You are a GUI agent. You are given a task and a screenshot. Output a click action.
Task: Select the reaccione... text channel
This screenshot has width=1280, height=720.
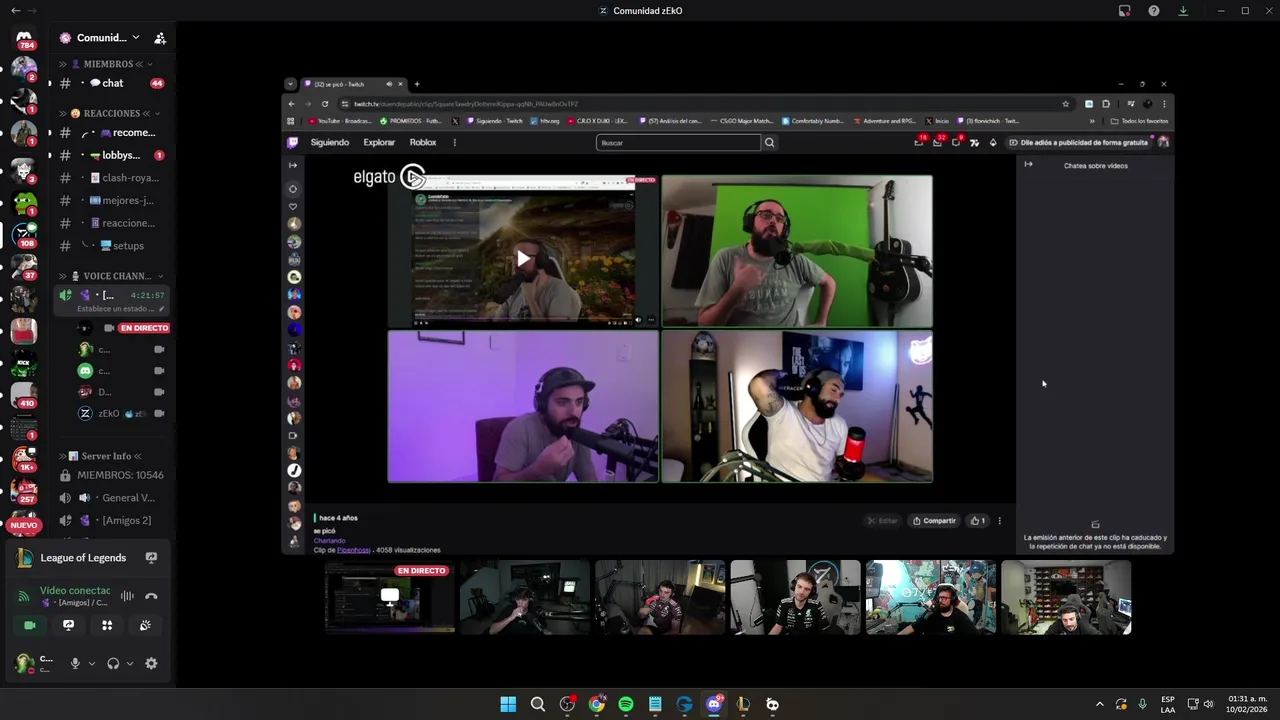tap(111, 223)
